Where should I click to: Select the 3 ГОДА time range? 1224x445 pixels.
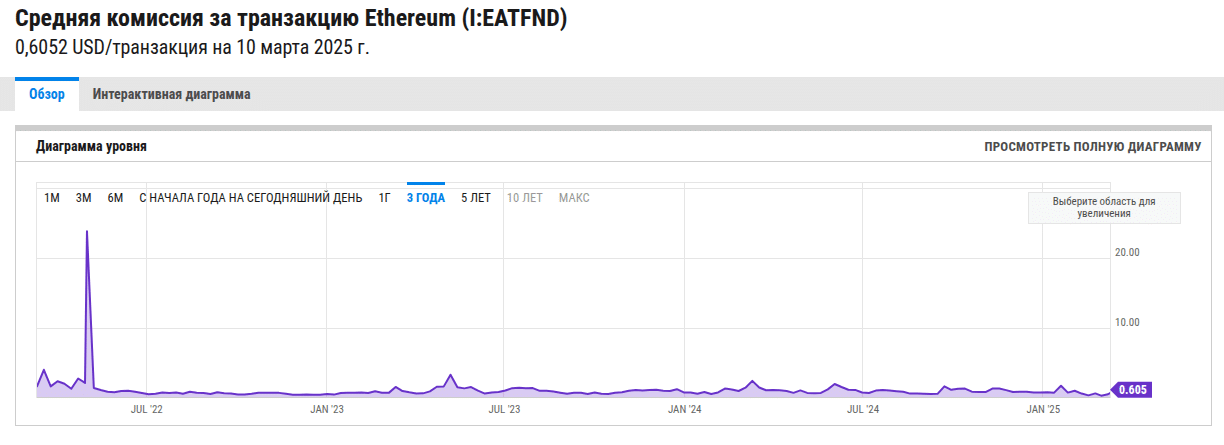coord(425,198)
